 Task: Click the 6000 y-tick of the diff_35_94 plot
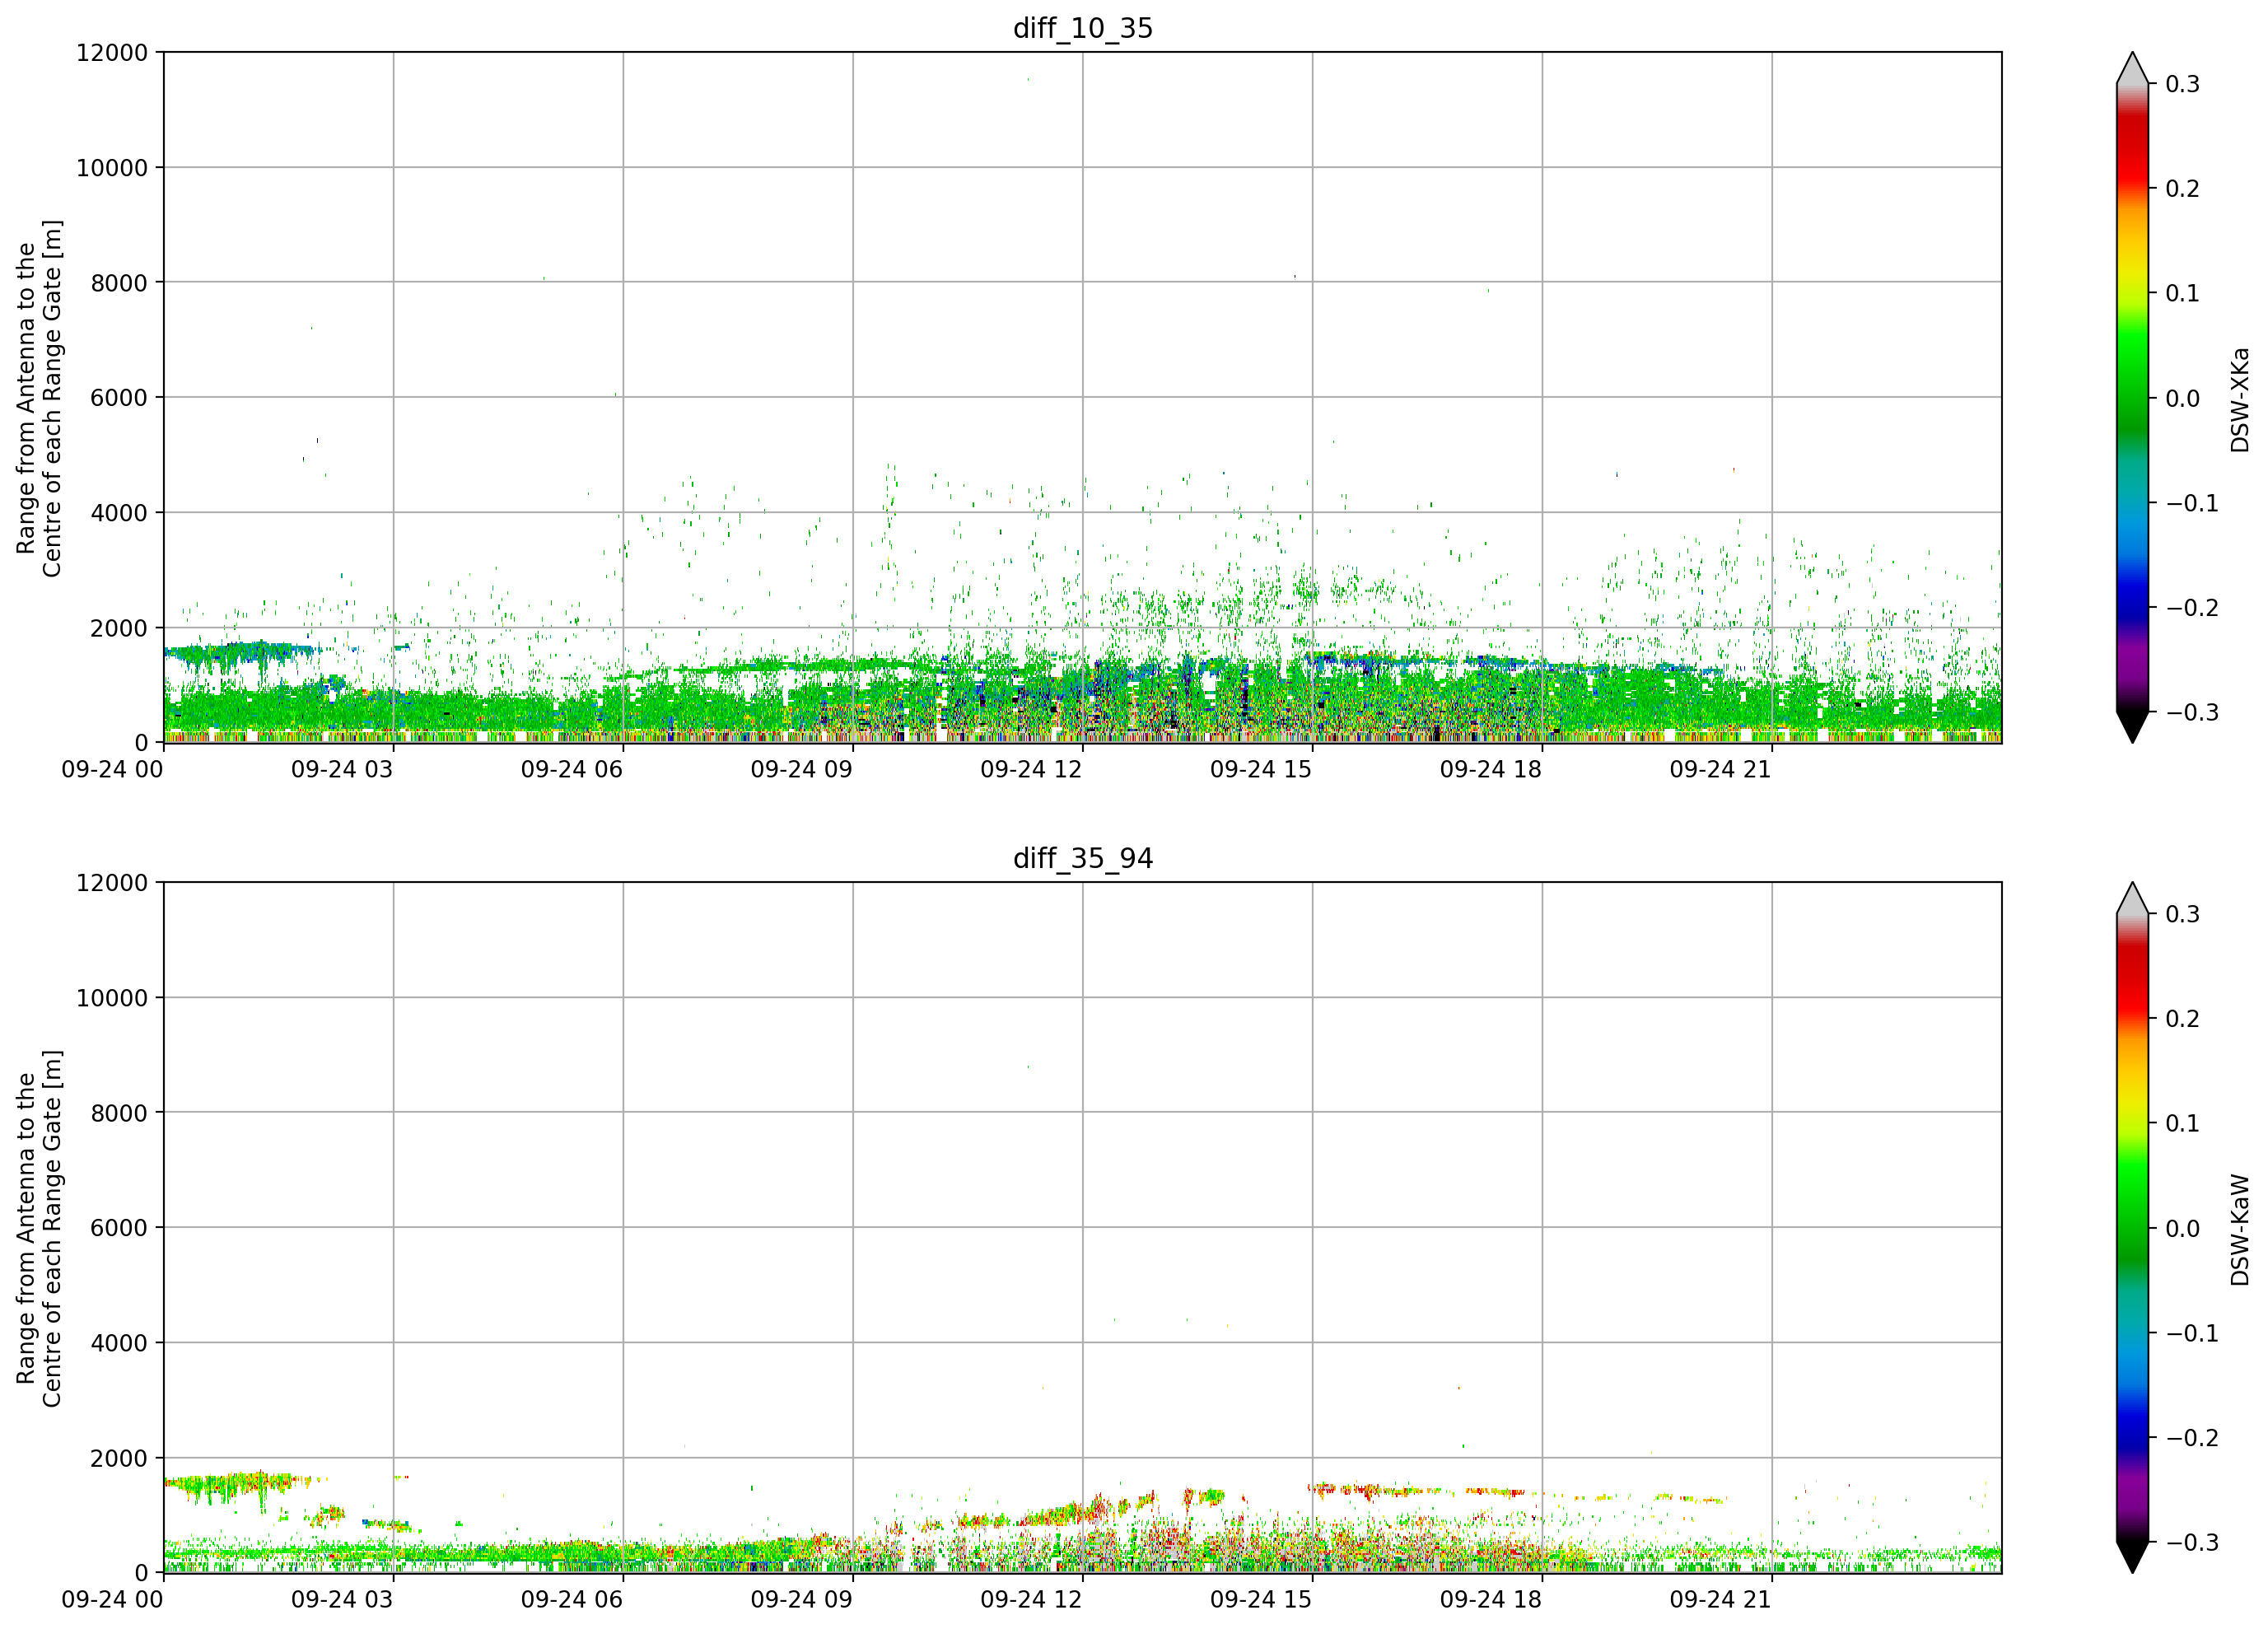pyautogui.click(x=119, y=1227)
